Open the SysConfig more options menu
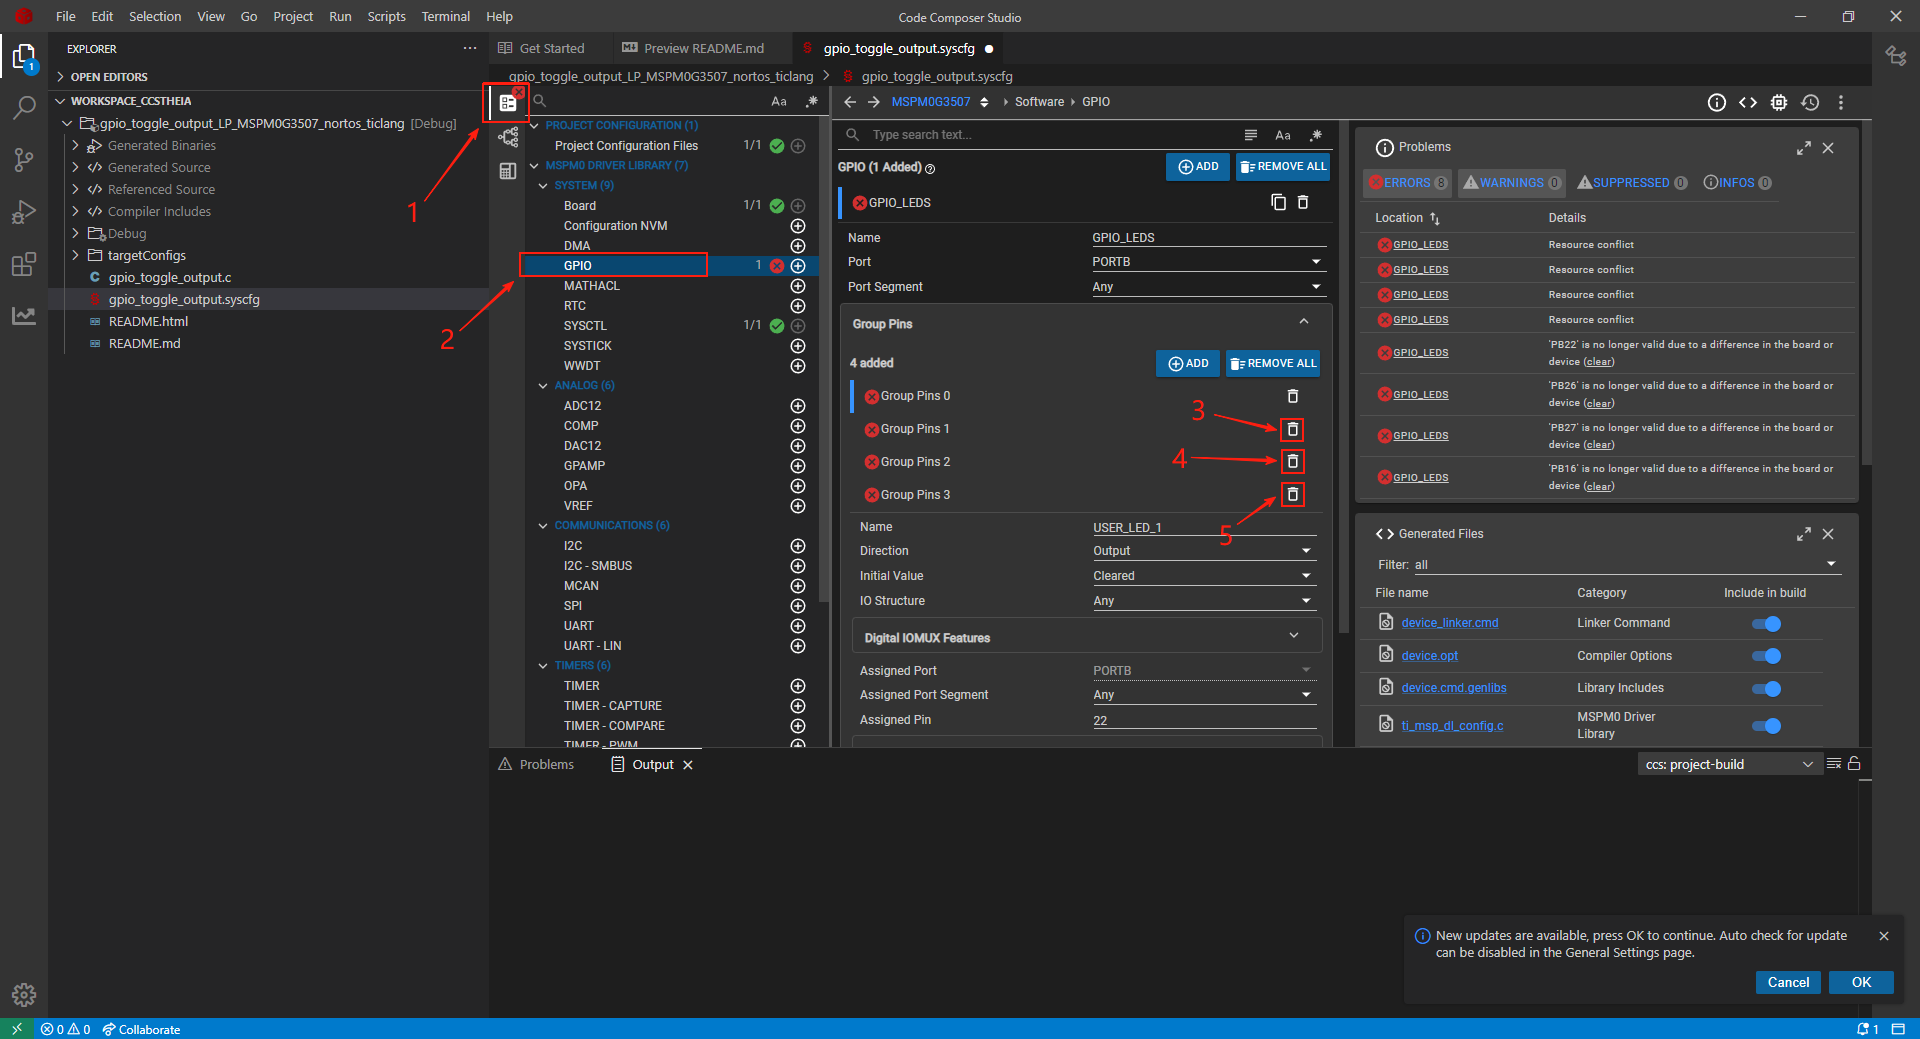 click(x=1841, y=102)
